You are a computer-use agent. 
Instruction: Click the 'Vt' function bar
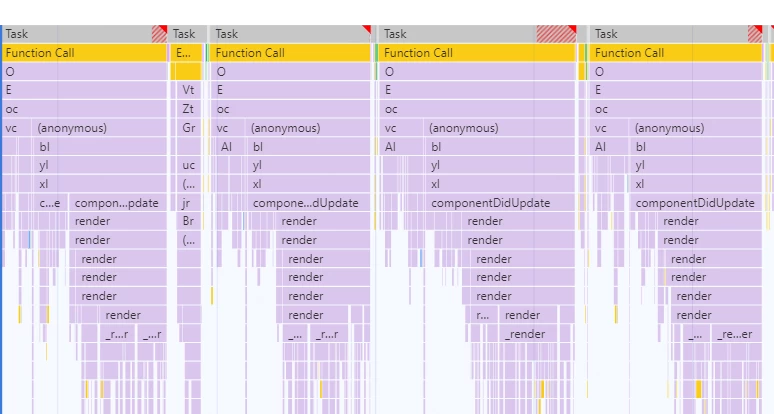click(x=188, y=90)
